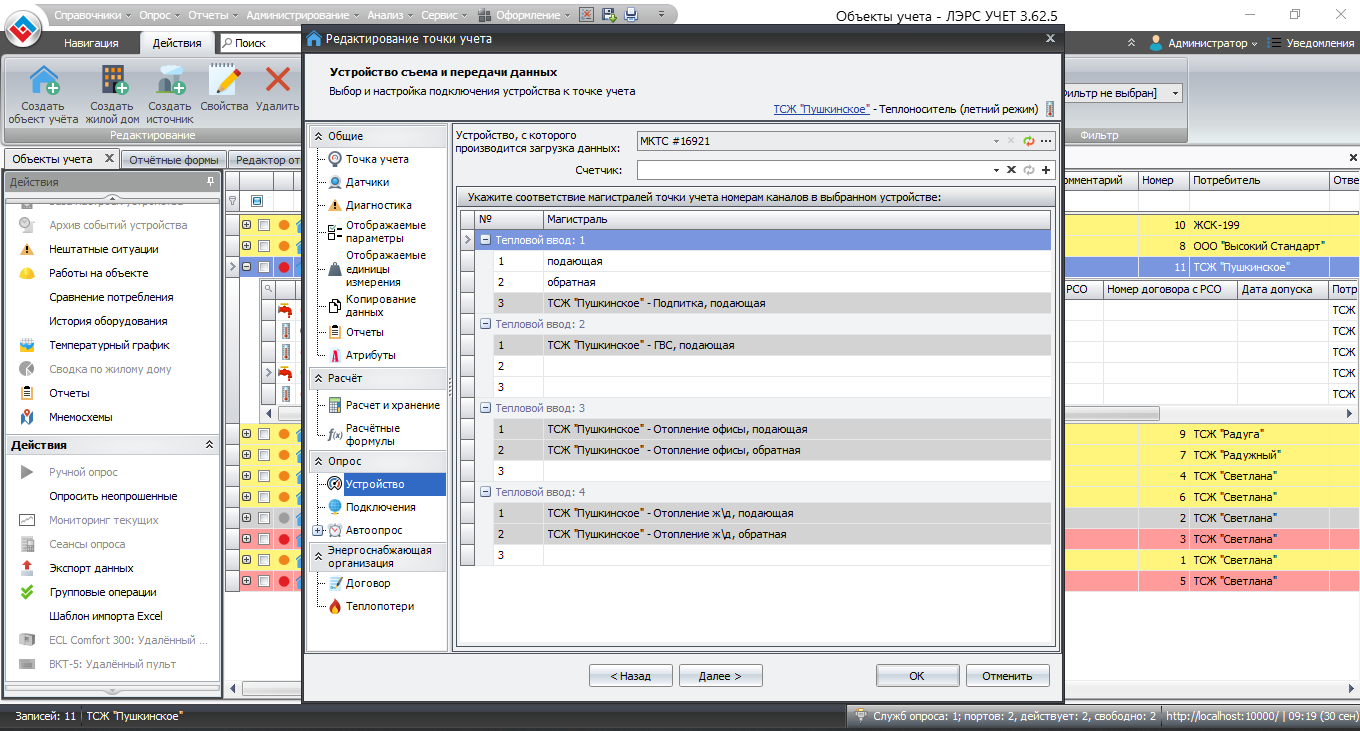This screenshot has width=1360, height=731.
Task: Click the green refresh icon beside МКТС #16921
Action: click(x=1029, y=141)
